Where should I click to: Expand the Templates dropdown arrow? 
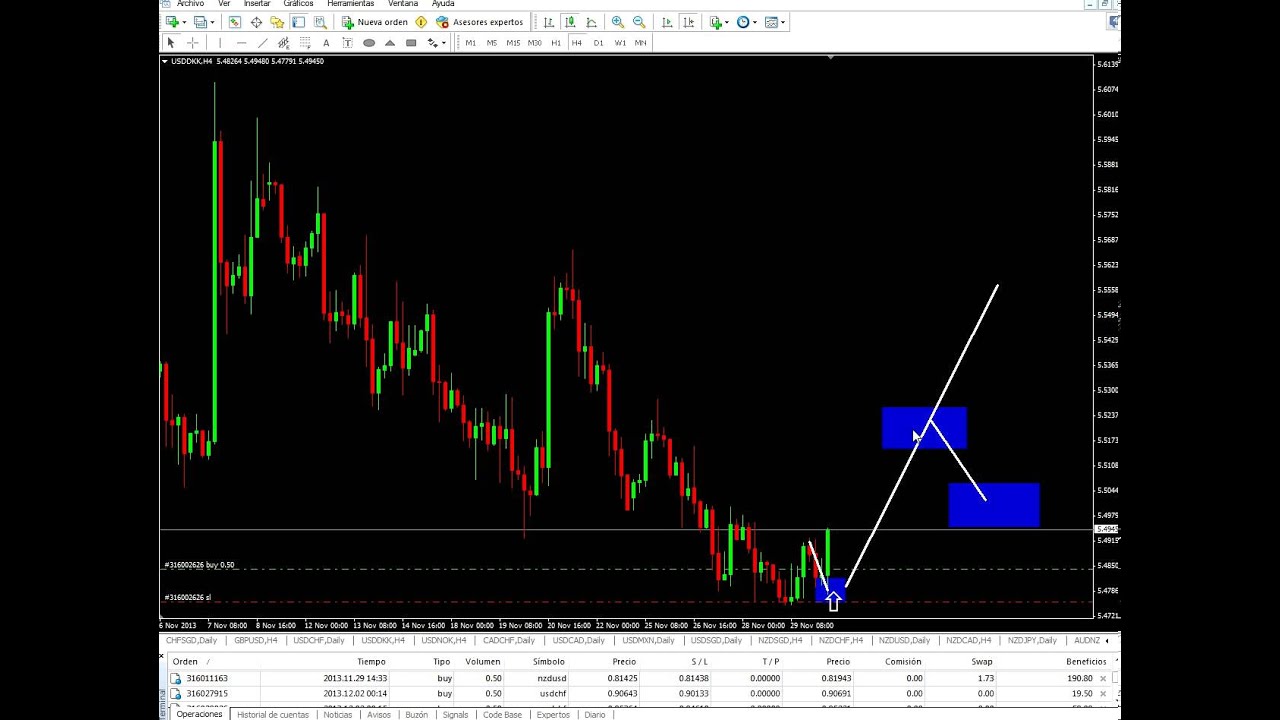[x=783, y=22]
